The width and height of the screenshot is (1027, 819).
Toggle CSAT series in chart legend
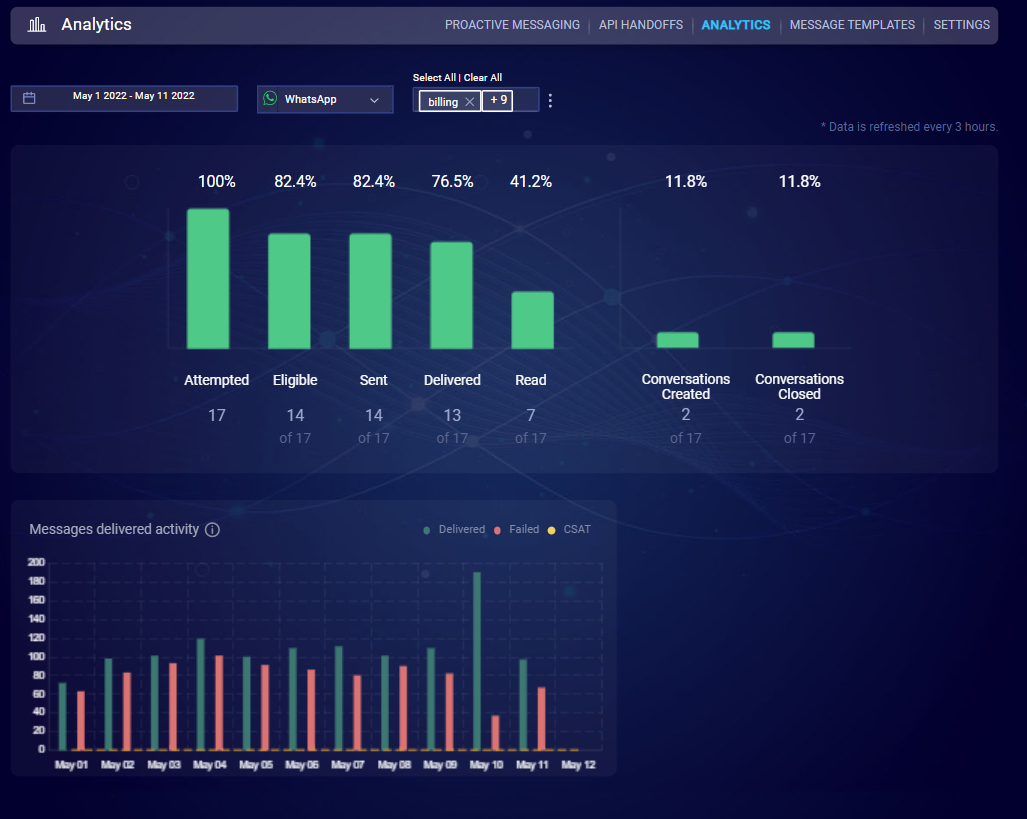coord(570,529)
